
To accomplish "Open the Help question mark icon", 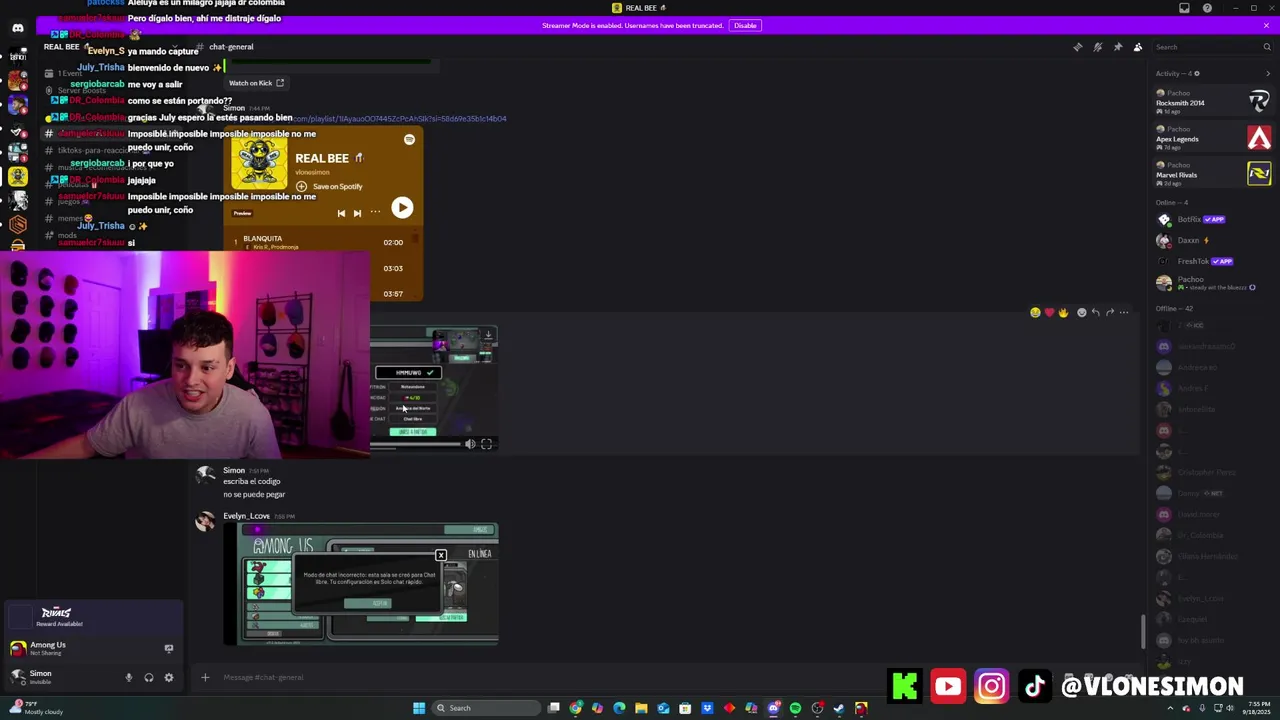I will tap(1207, 8).
